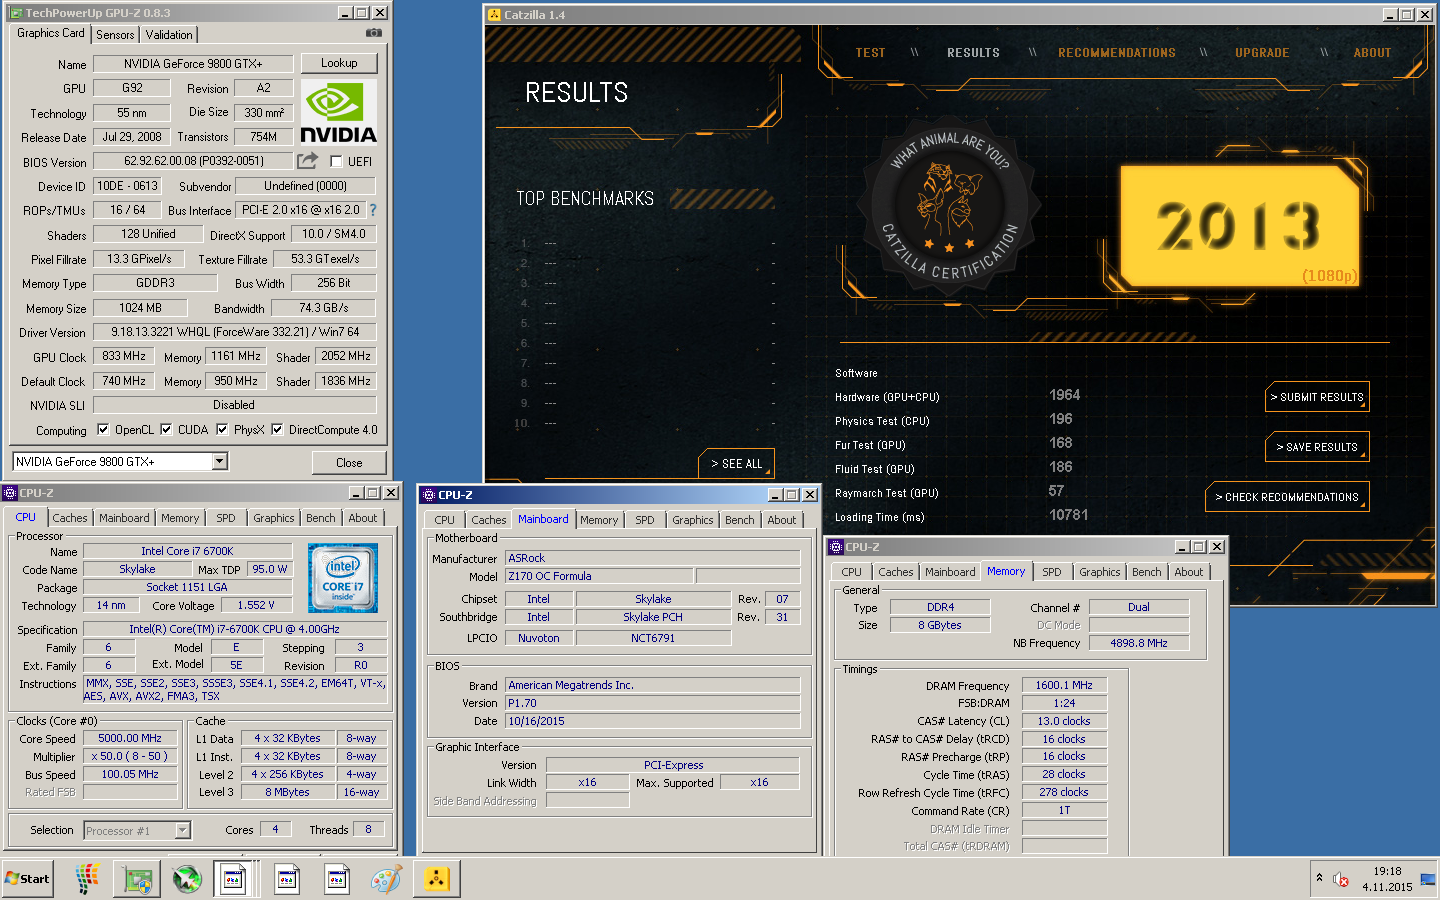Click the Driver Version value in GPU-Z
The image size is (1440, 900).
pos(235,332)
